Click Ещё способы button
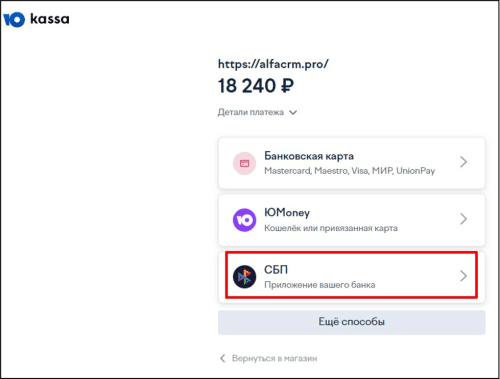The height and width of the screenshot is (379, 500). coord(352,322)
